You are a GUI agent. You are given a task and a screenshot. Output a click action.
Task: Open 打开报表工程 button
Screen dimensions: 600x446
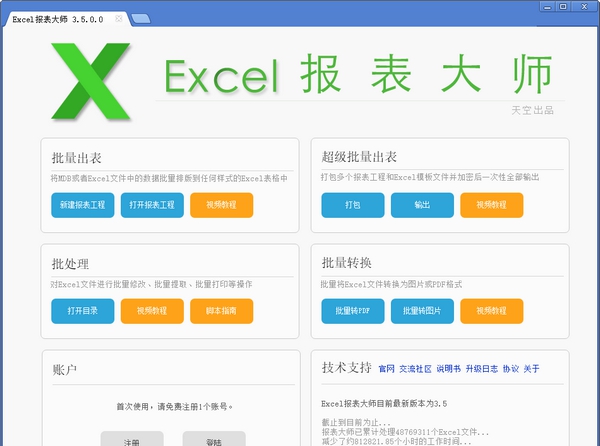click(x=152, y=205)
